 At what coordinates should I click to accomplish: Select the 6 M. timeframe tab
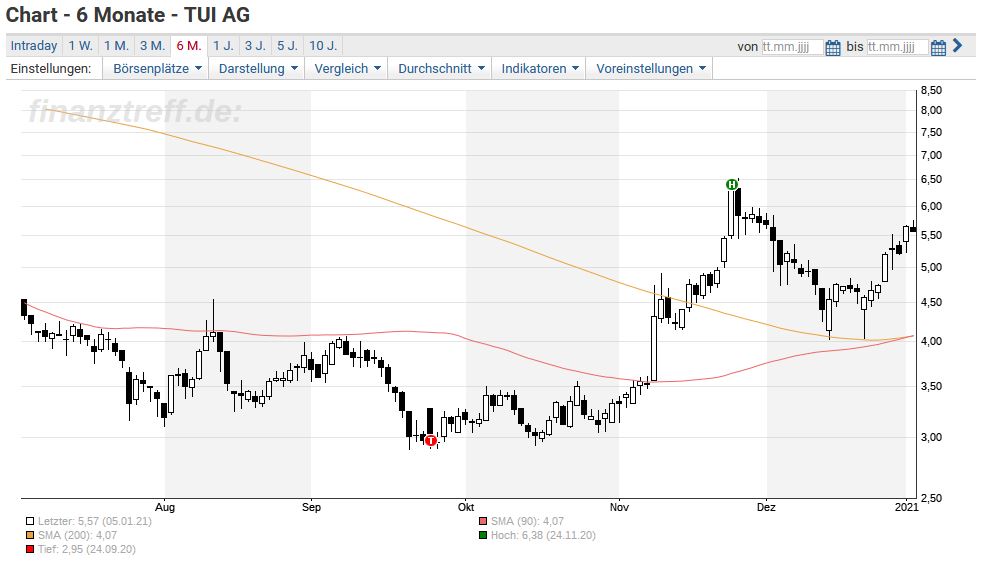(x=189, y=46)
